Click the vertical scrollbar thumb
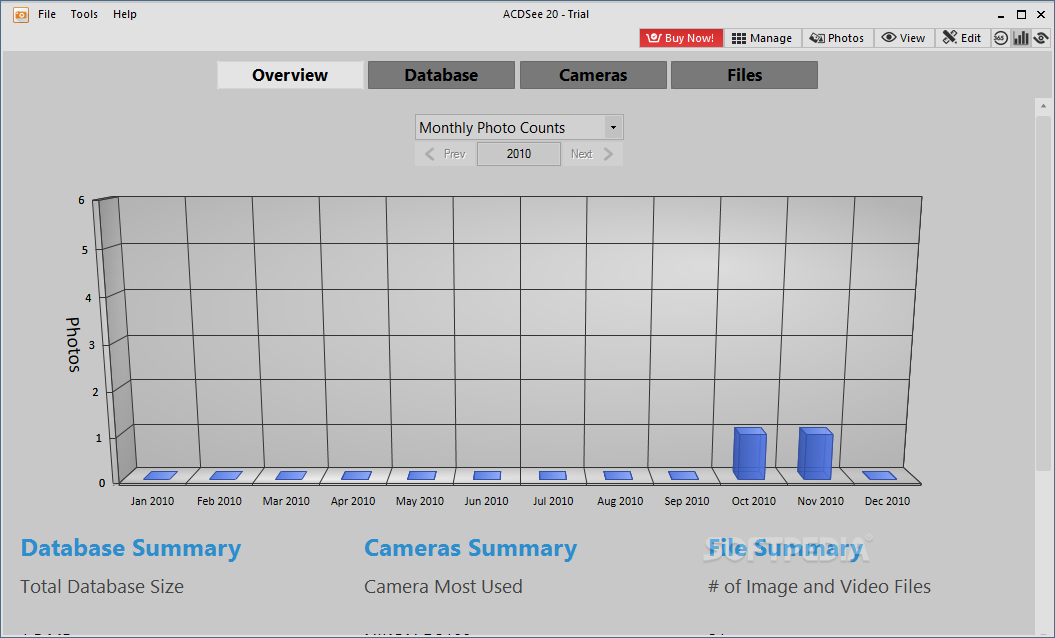1055x638 pixels. click(x=1044, y=293)
